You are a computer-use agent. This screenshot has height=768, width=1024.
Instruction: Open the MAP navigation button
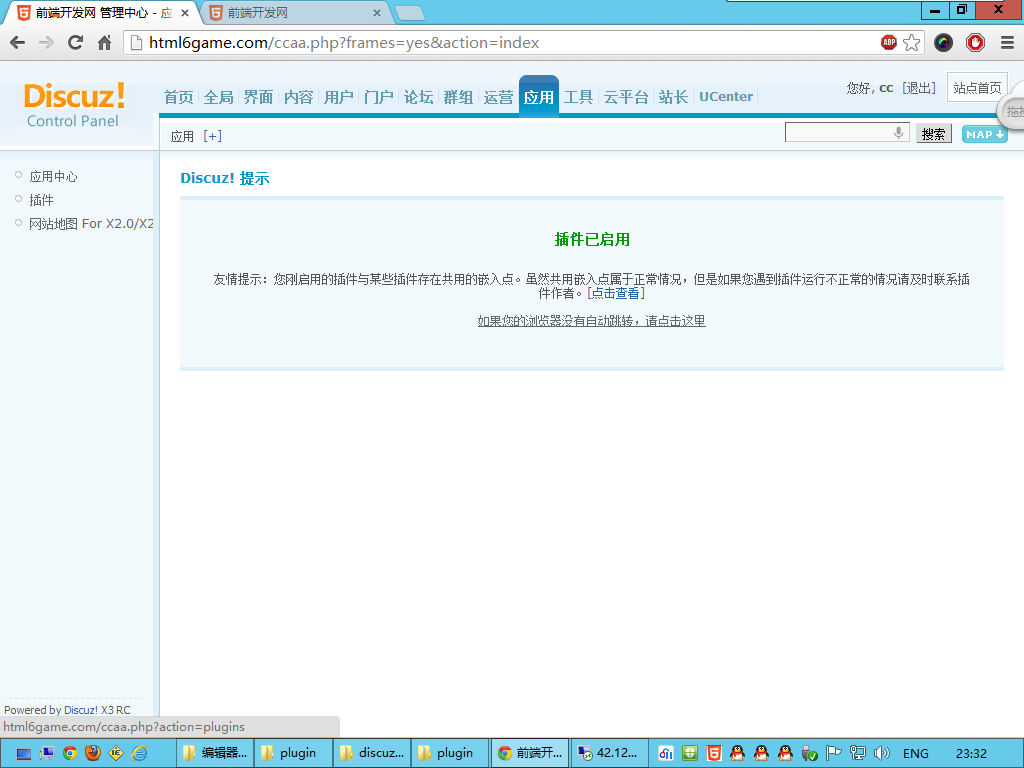(x=984, y=134)
